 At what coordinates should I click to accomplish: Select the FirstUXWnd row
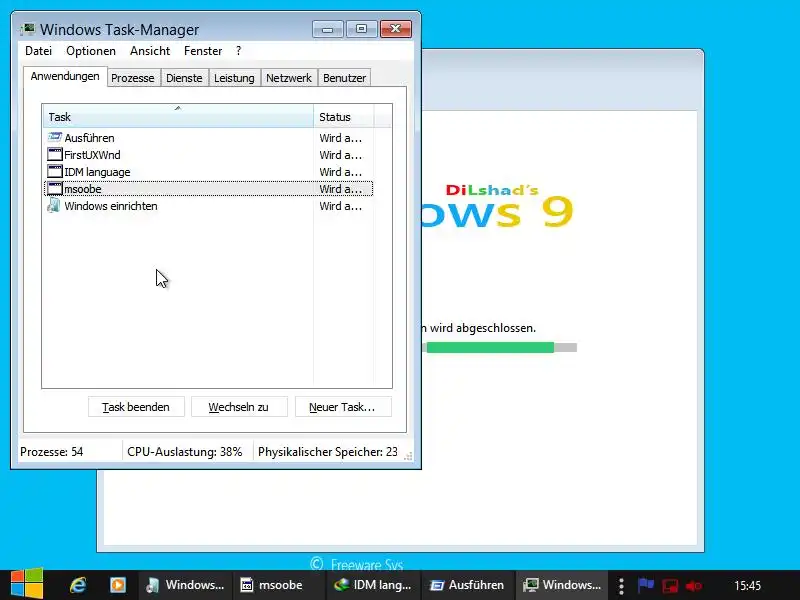[x=209, y=155]
